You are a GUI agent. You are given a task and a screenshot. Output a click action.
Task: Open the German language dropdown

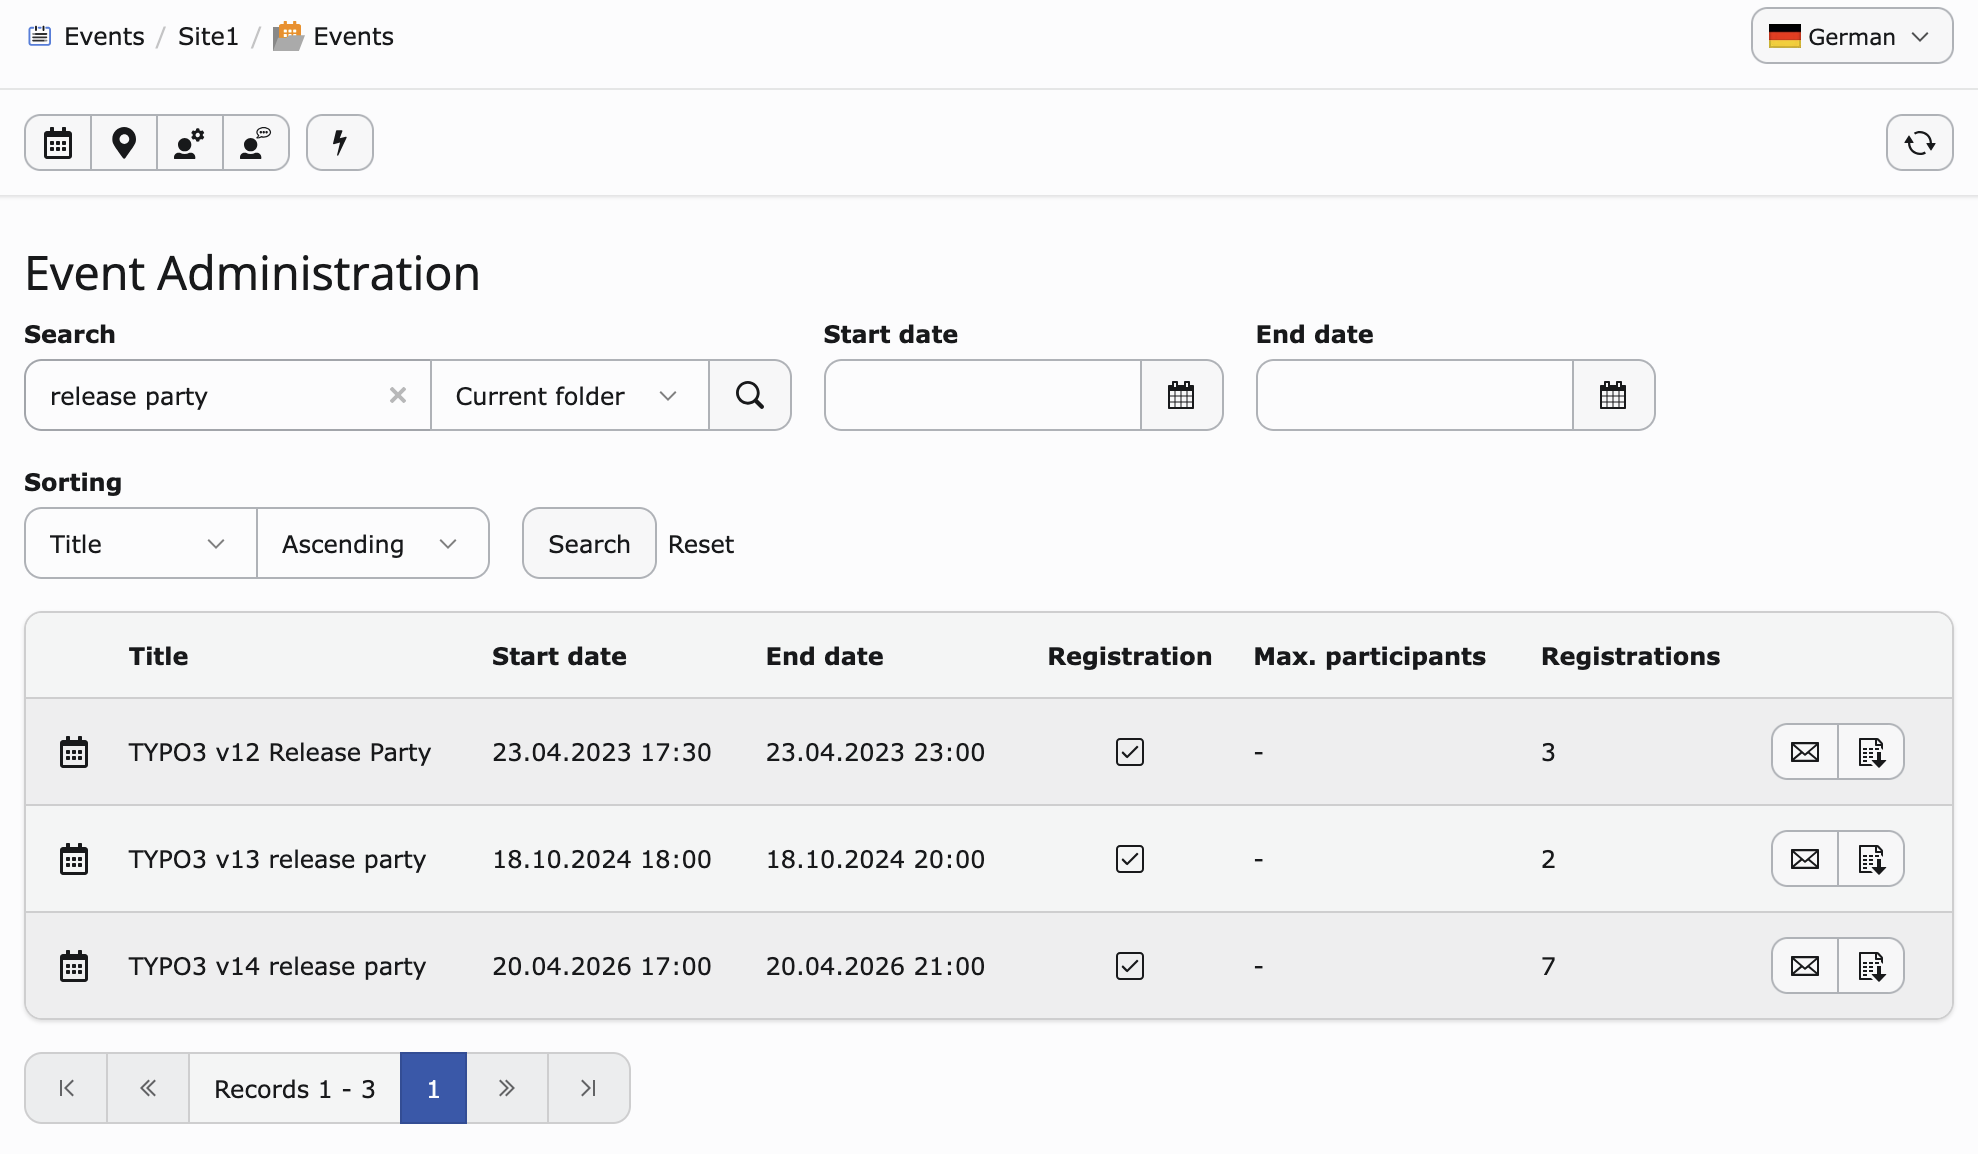1852,36
